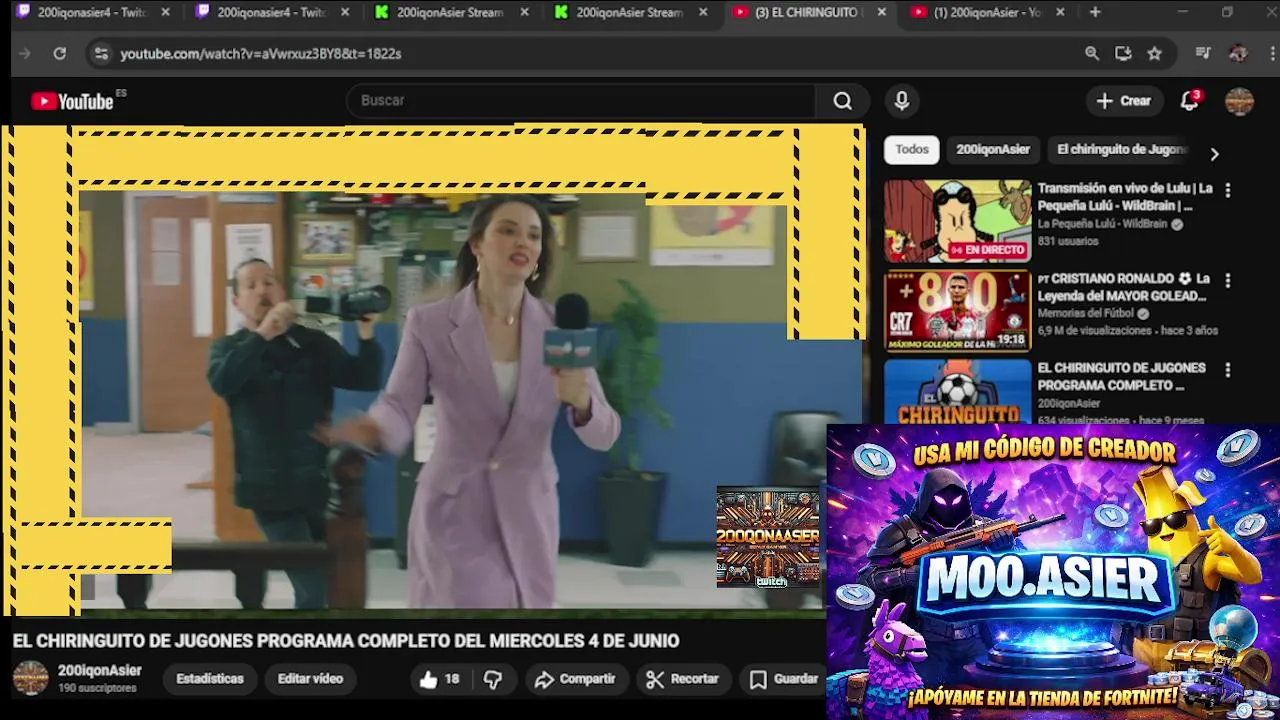Viewport: 1280px width, 720px height.
Task: Switch to the second 200iqonAsier Stream tab
Action: (629, 12)
